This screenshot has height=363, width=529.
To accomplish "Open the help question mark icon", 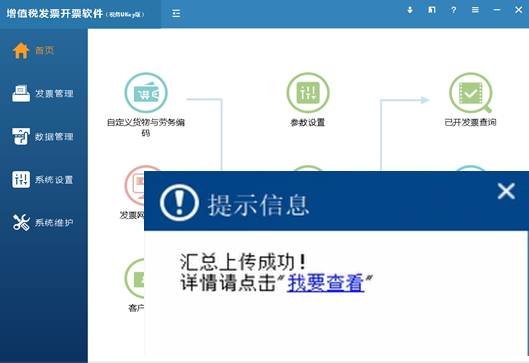I will coord(453,10).
